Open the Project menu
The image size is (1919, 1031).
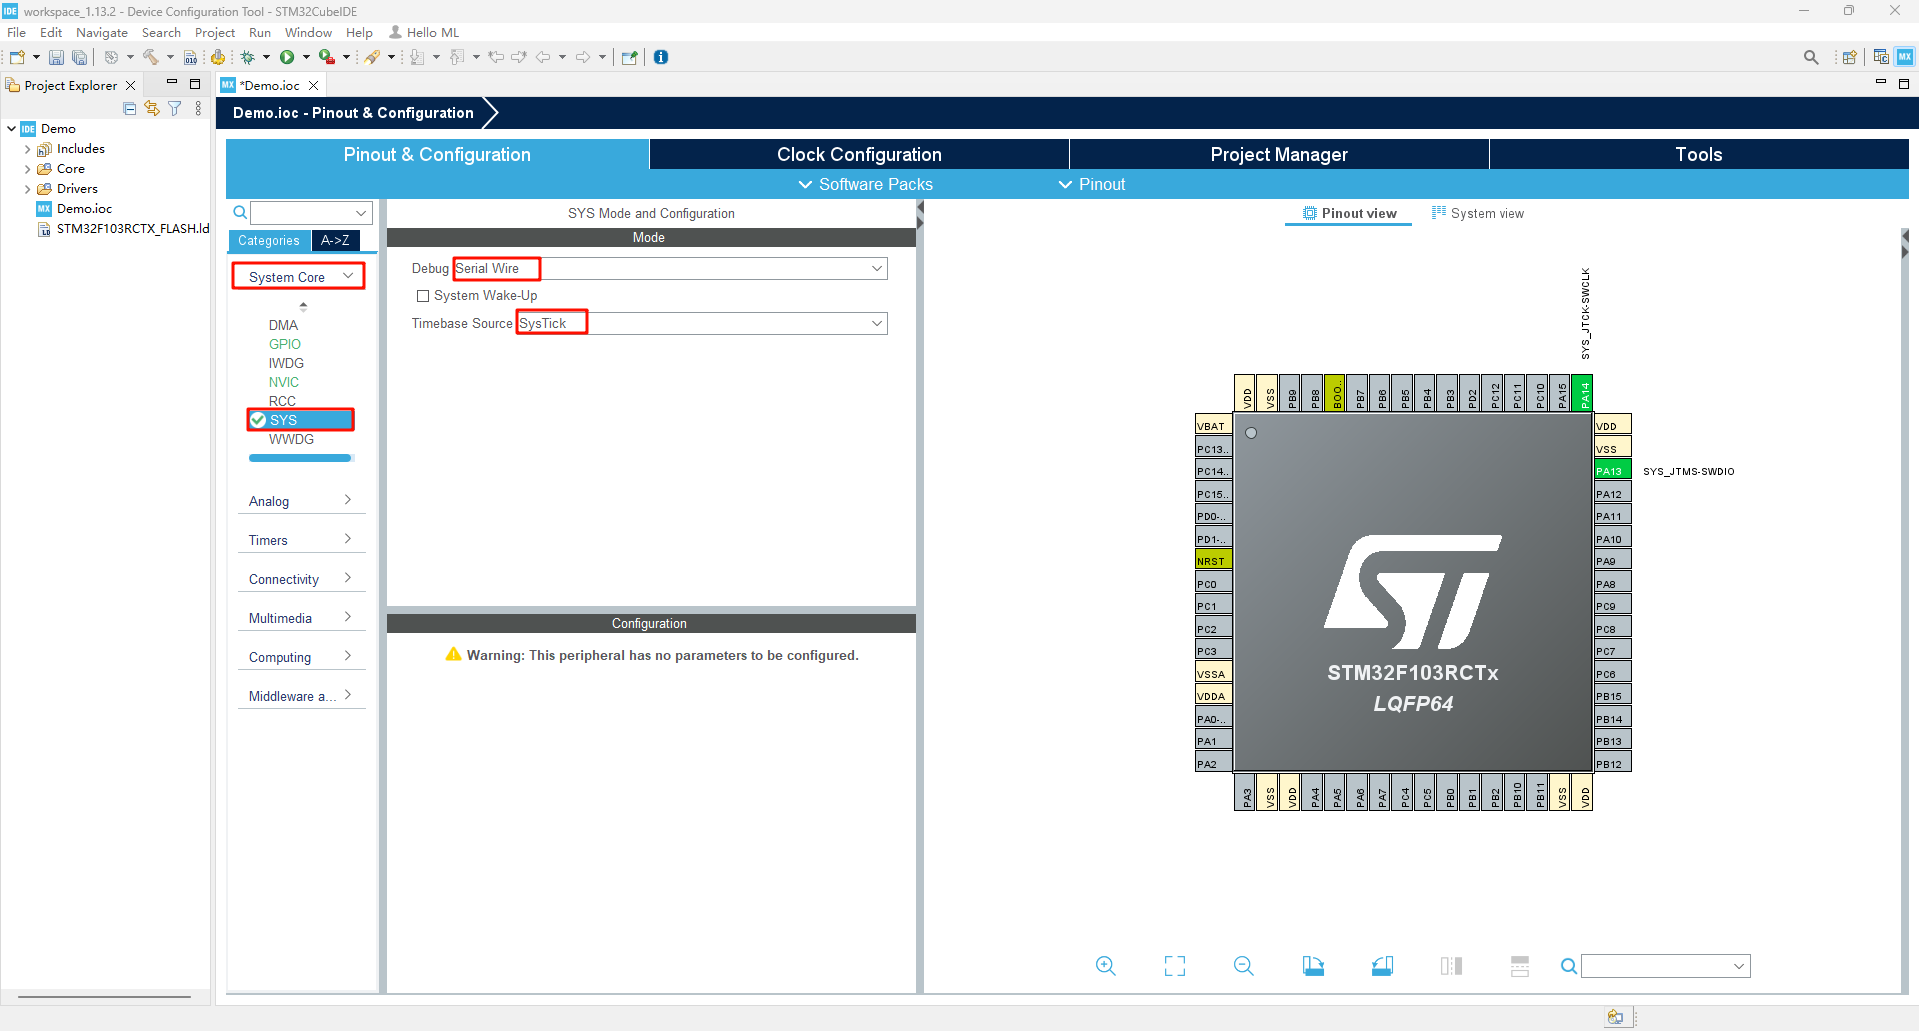[x=215, y=33]
